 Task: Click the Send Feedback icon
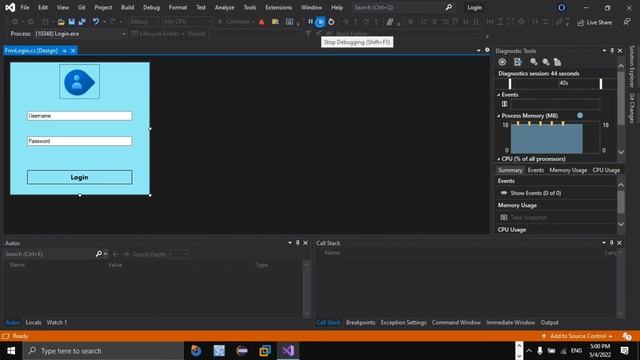pyautogui.click(x=627, y=22)
